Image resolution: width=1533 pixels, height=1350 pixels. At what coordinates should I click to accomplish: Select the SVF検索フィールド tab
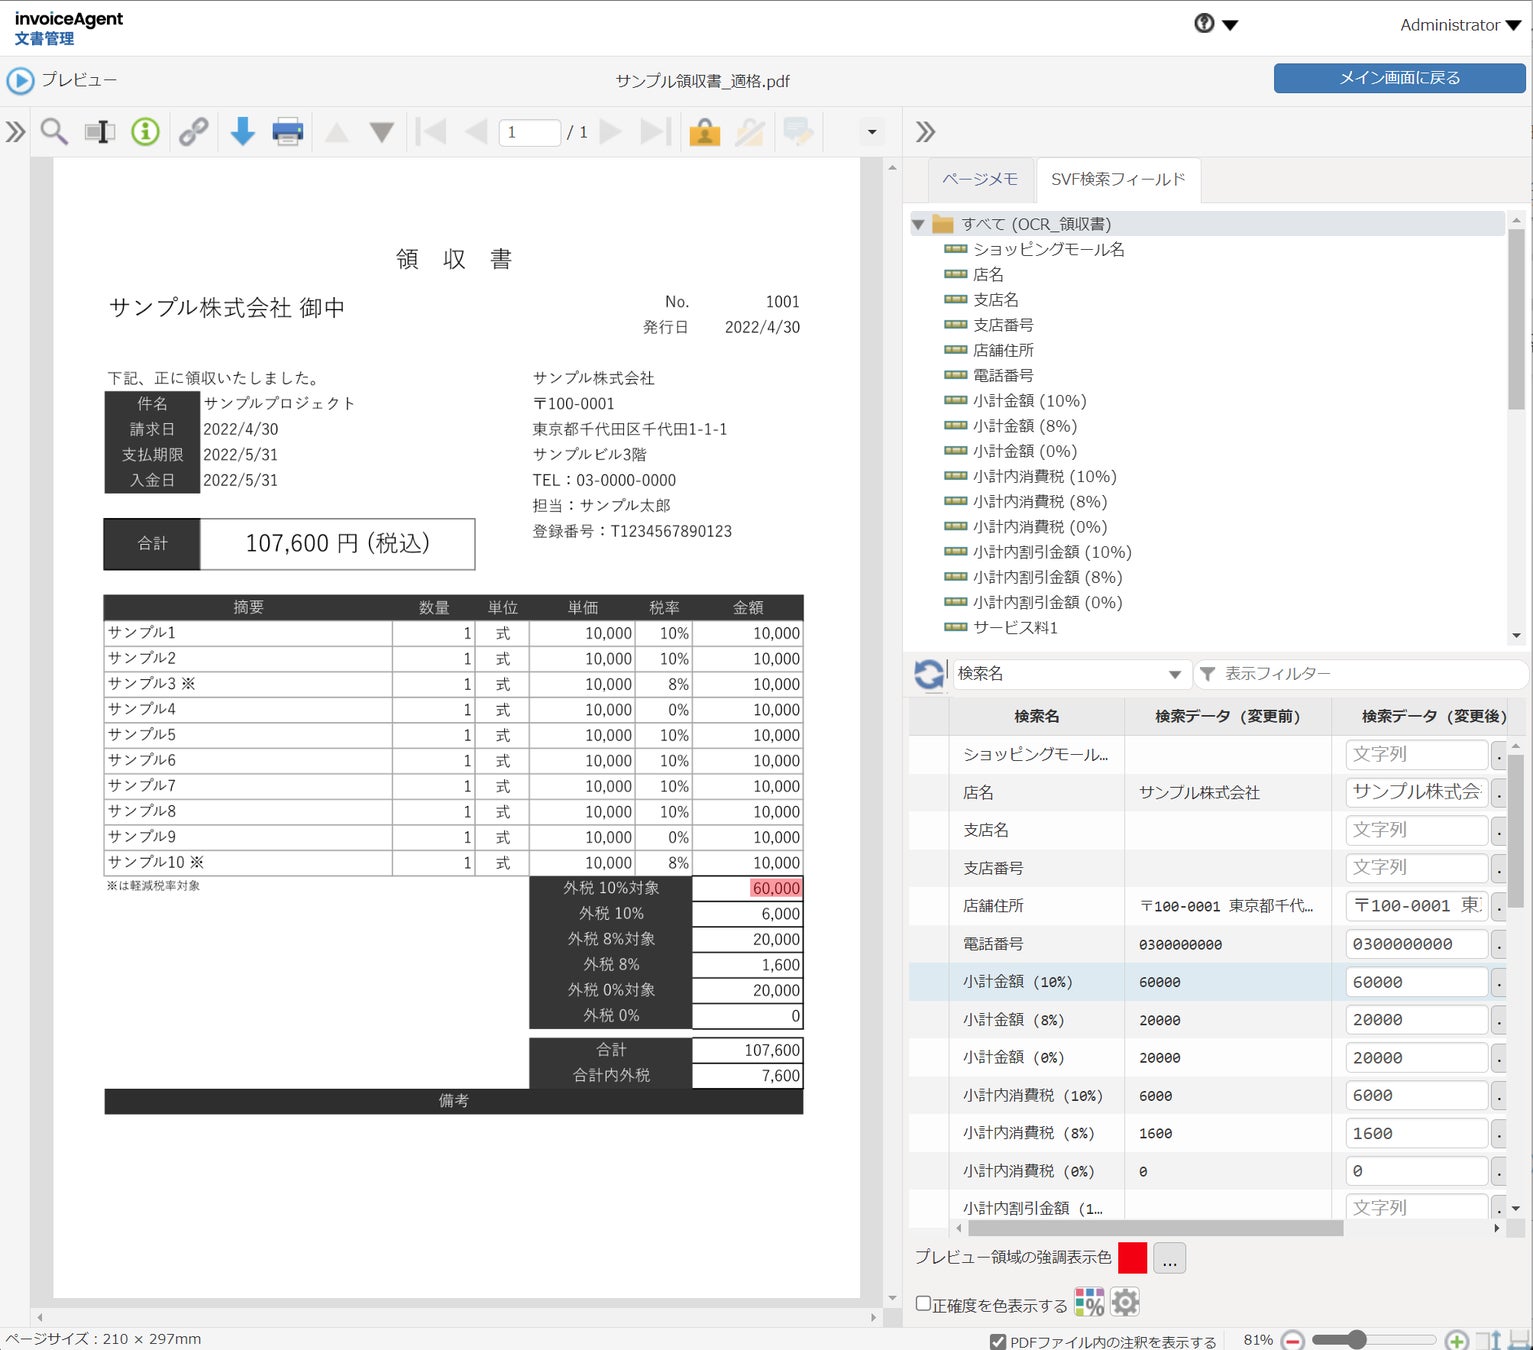[1118, 179]
